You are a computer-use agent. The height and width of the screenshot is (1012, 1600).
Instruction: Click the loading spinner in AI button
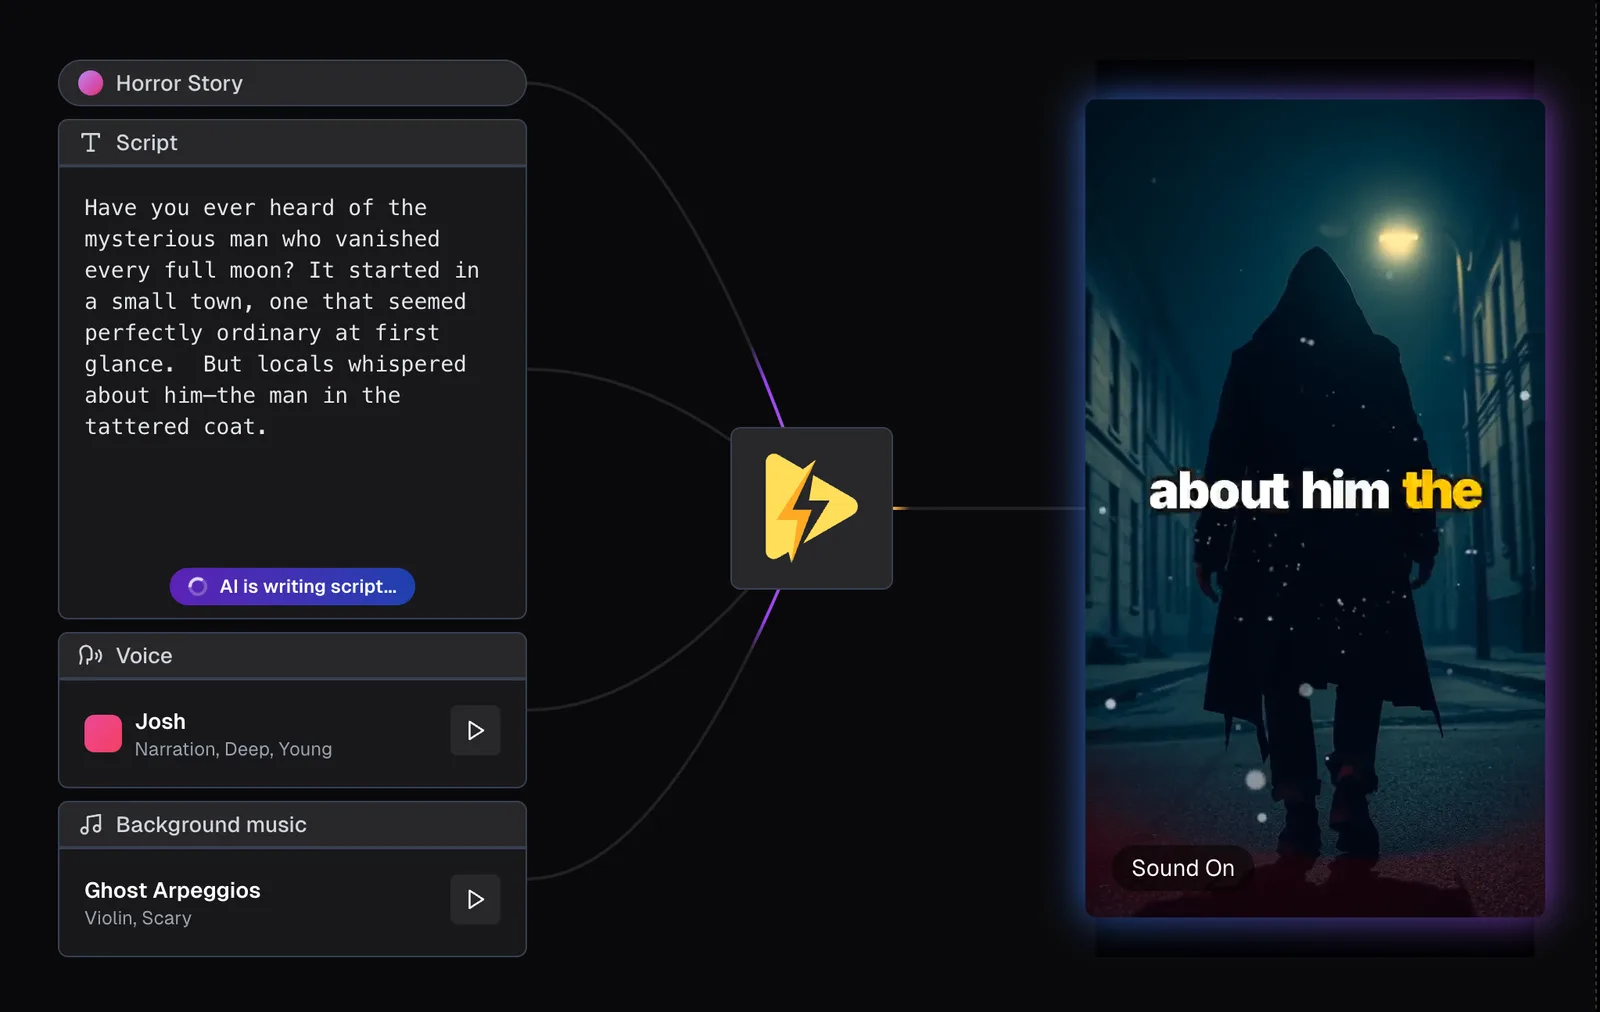click(198, 586)
